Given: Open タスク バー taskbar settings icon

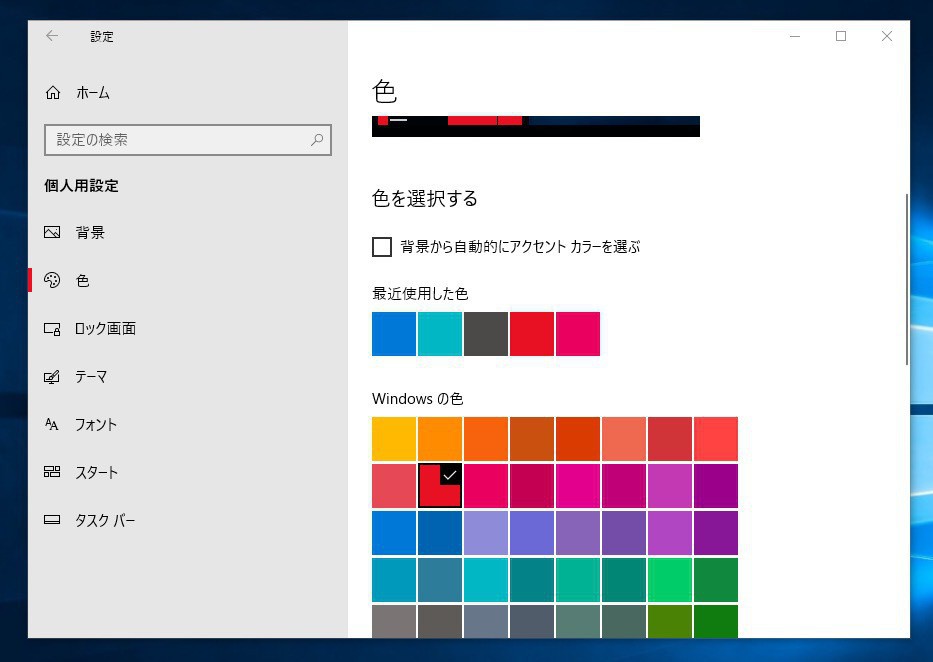Looking at the screenshot, I should 53,521.
